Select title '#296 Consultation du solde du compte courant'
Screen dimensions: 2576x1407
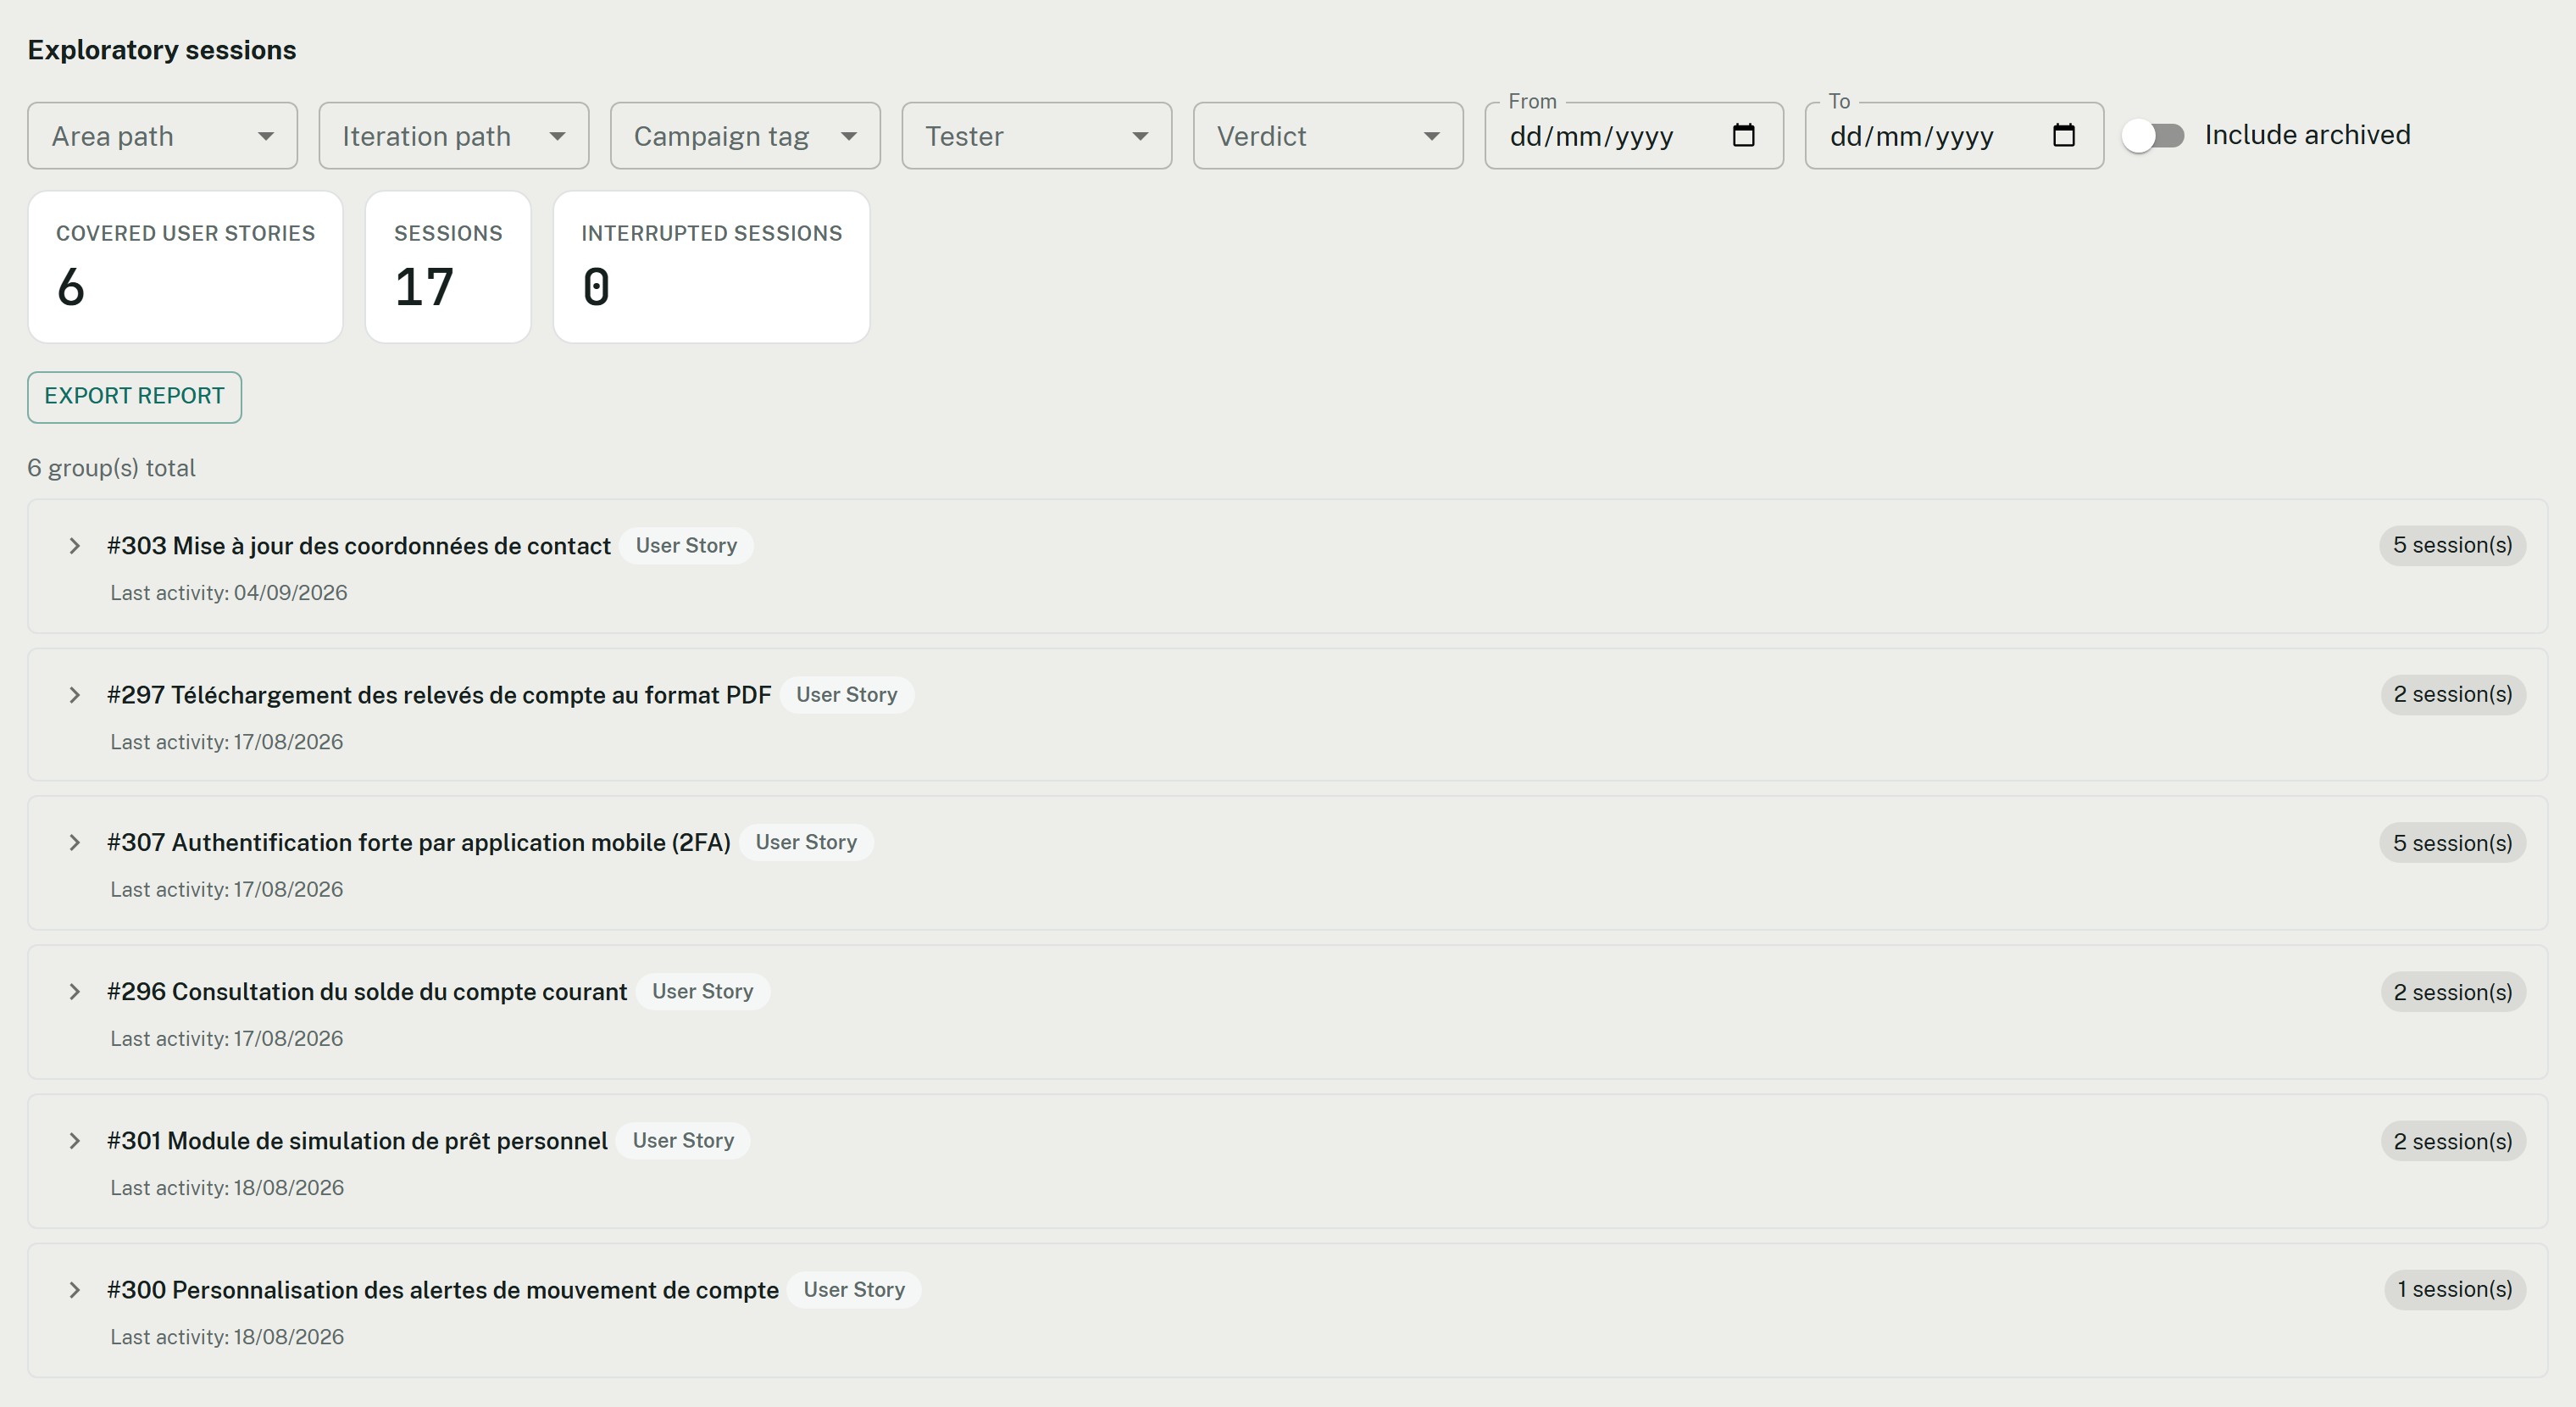click(x=367, y=992)
